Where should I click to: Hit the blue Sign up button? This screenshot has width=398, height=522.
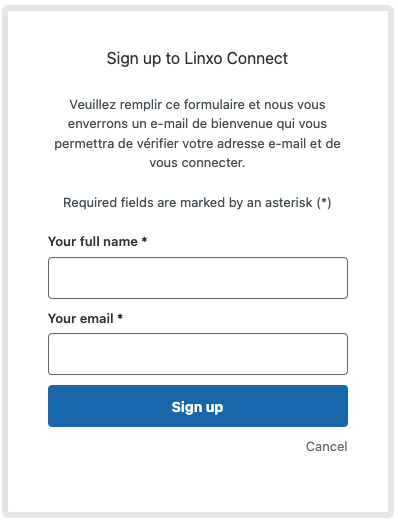point(198,406)
